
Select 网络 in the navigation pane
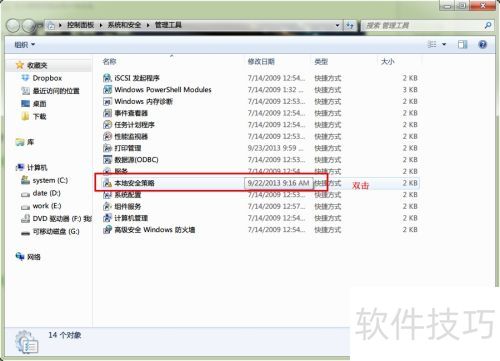tap(34, 257)
